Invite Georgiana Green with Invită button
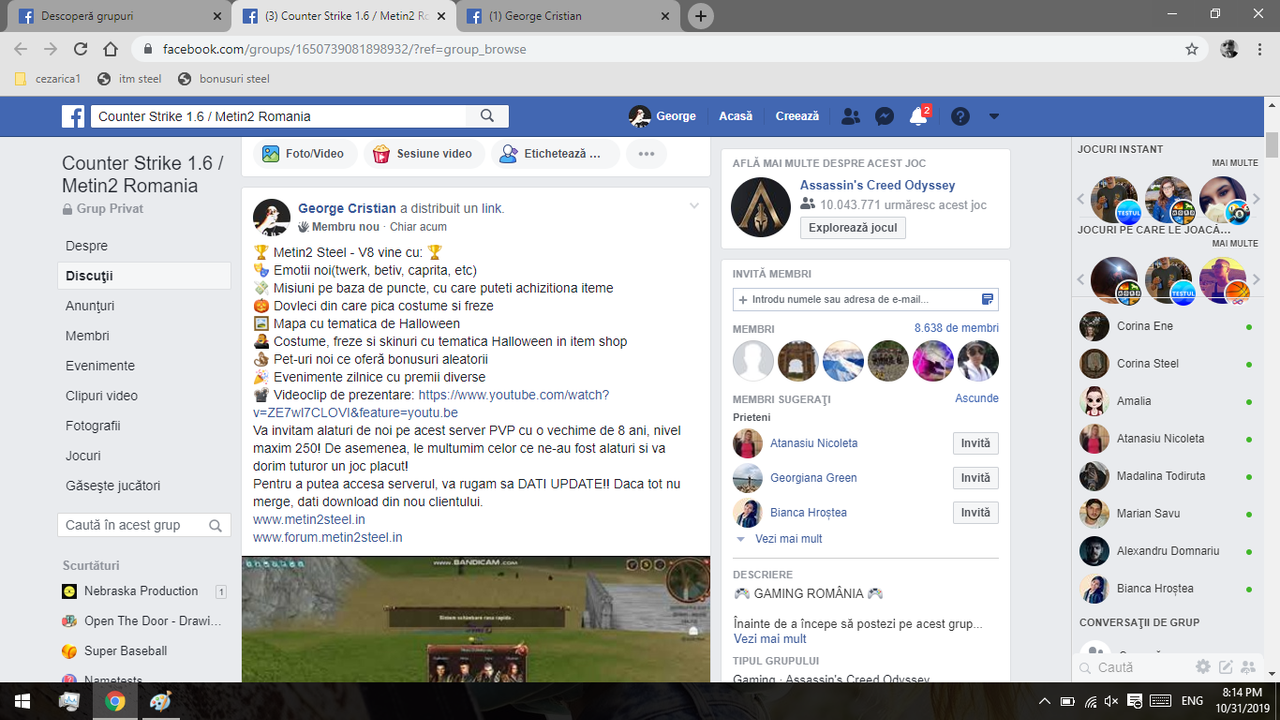This screenshot has height=720, width=1280. (975, 478)
